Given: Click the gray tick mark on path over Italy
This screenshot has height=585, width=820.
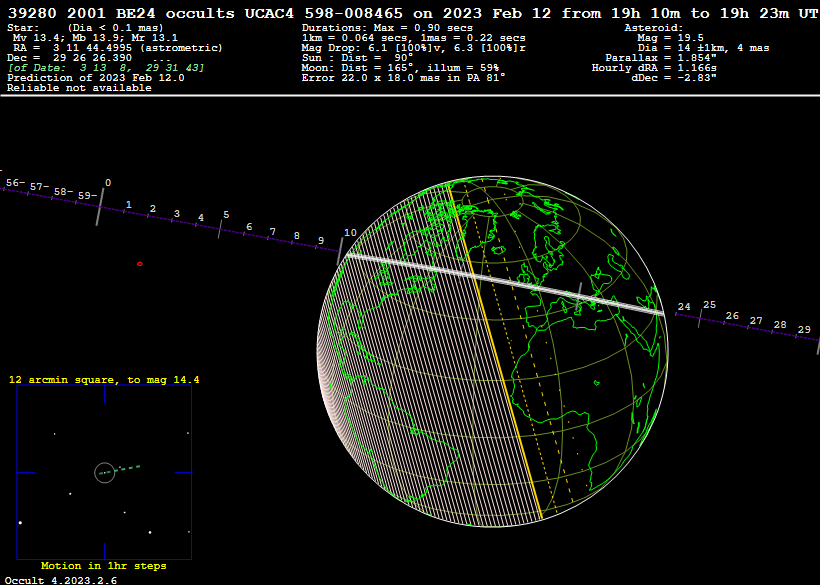Looking at the screenshot, I should tap(578, 297).
